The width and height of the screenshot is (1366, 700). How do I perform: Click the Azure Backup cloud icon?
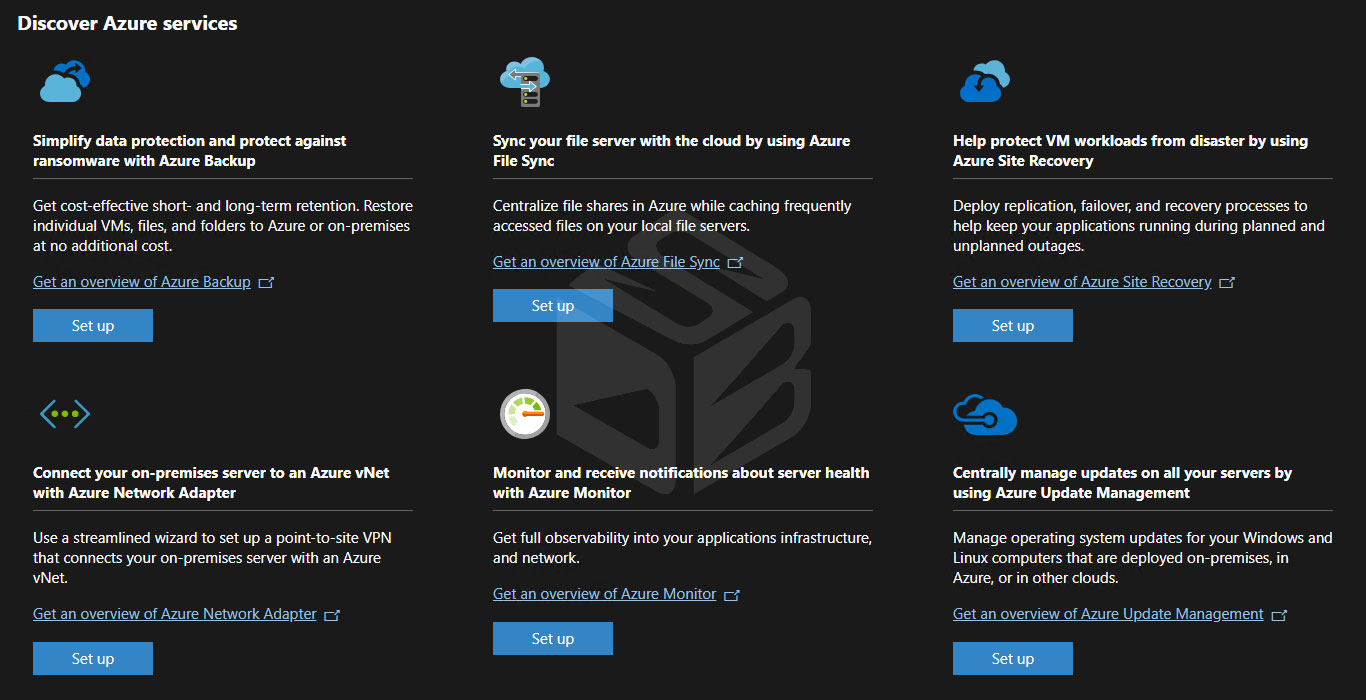pos(64,81)
